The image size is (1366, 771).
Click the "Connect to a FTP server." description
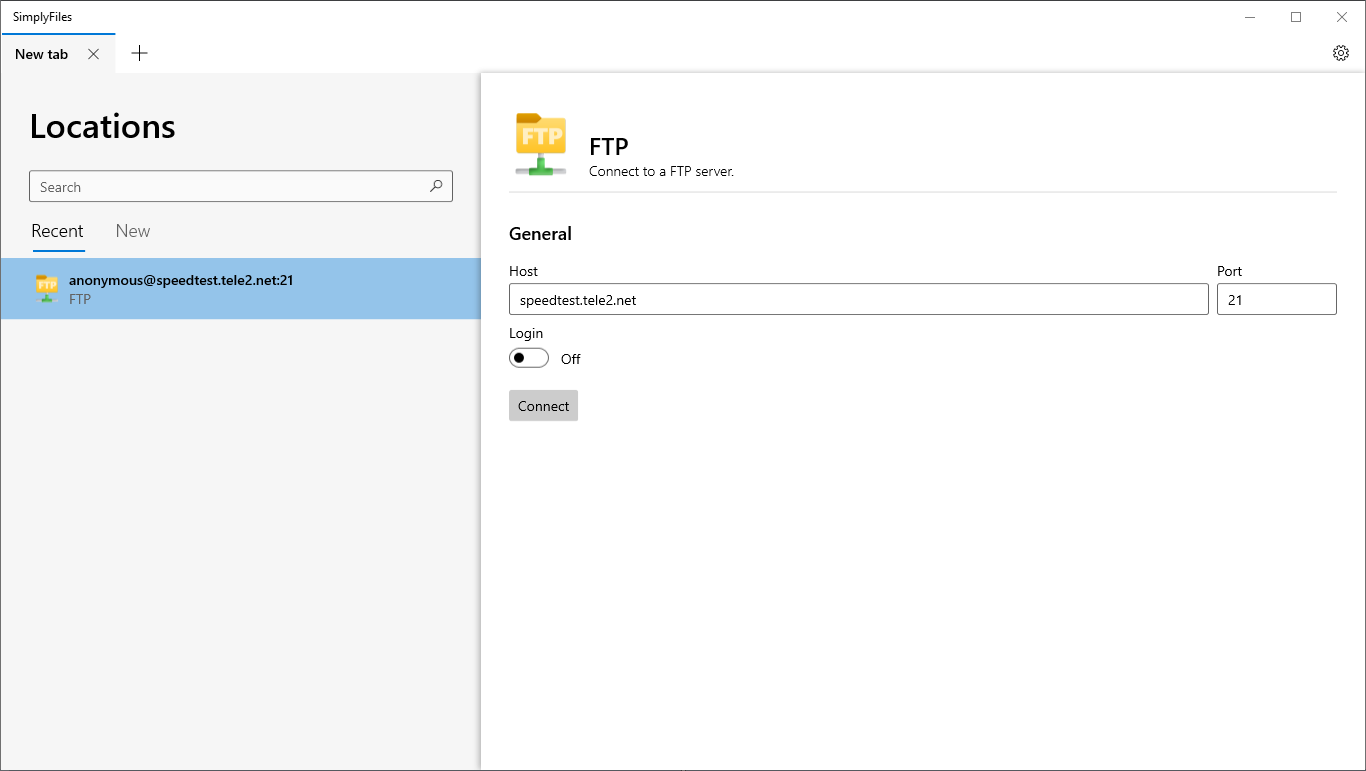click(661, 171)
